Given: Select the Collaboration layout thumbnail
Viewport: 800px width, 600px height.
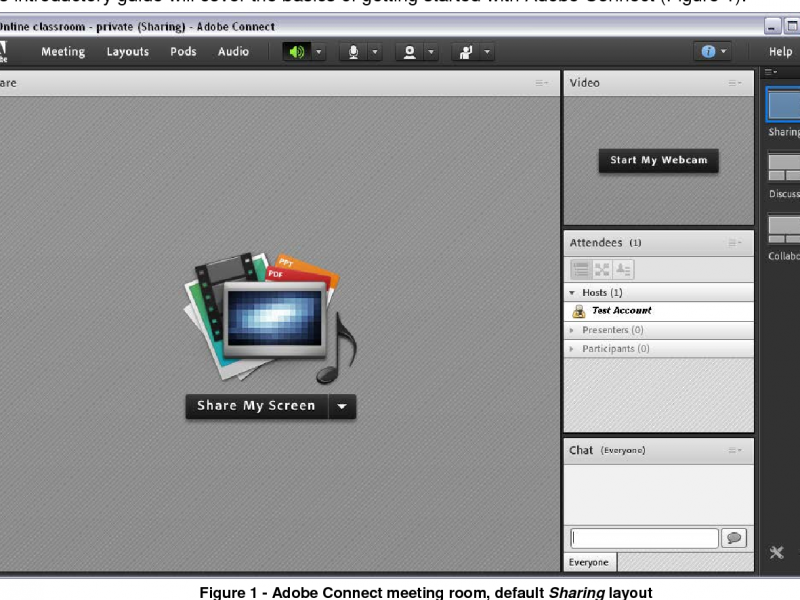Looking at the screenshot, I should (x=784, y=230).
